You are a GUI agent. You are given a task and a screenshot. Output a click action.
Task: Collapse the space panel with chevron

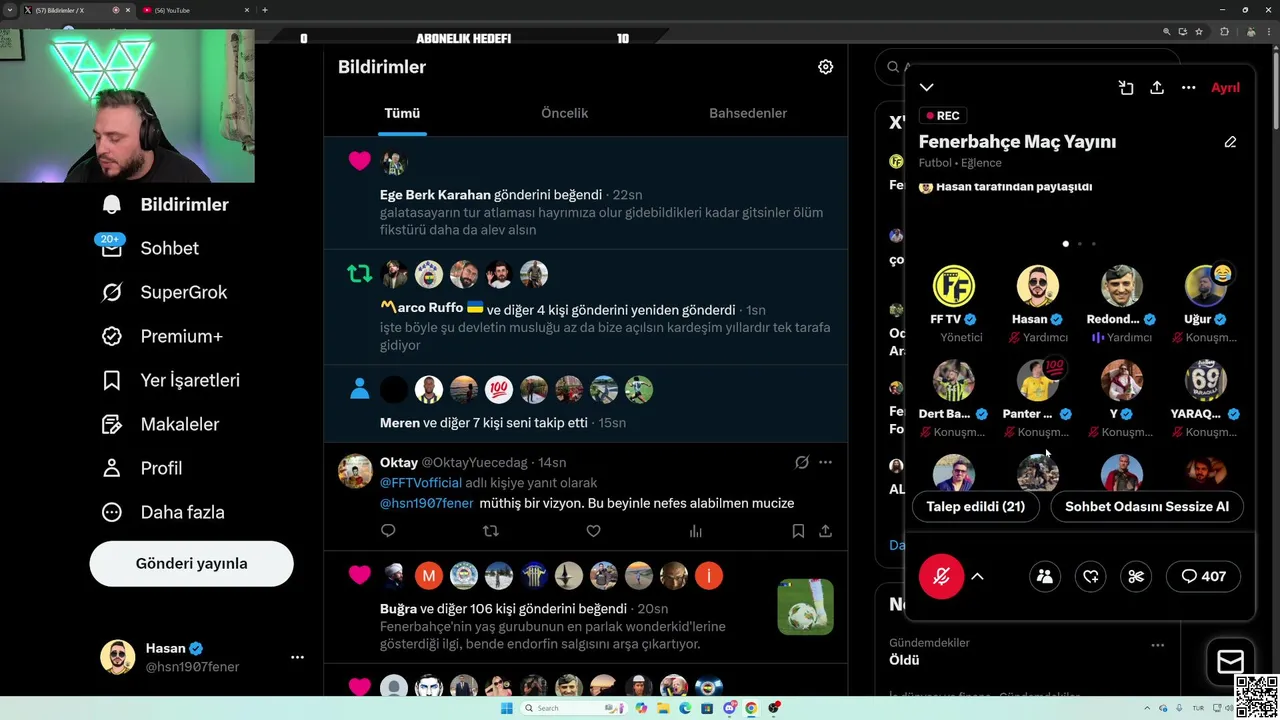[927, 88]
